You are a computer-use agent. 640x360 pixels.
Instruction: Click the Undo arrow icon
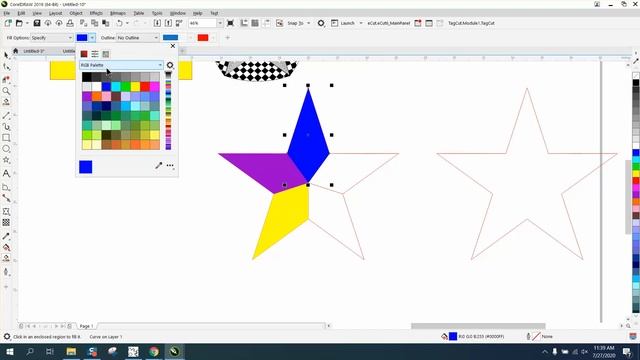click(x=119, y=23)
